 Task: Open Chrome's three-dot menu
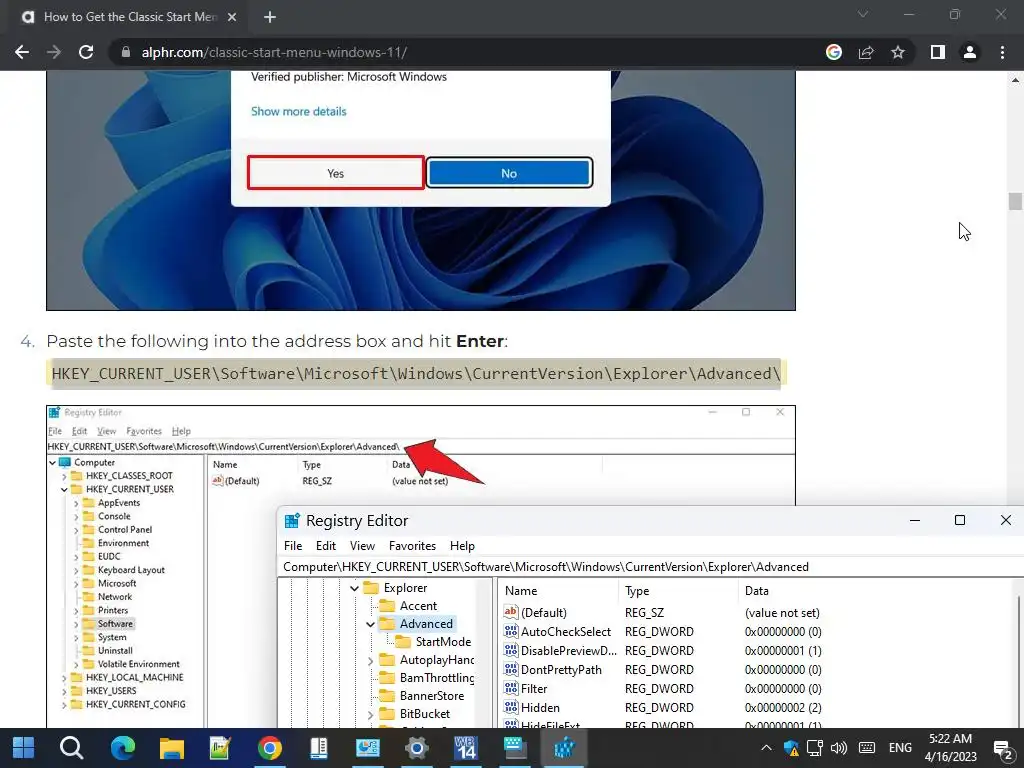pos(1002,52)
